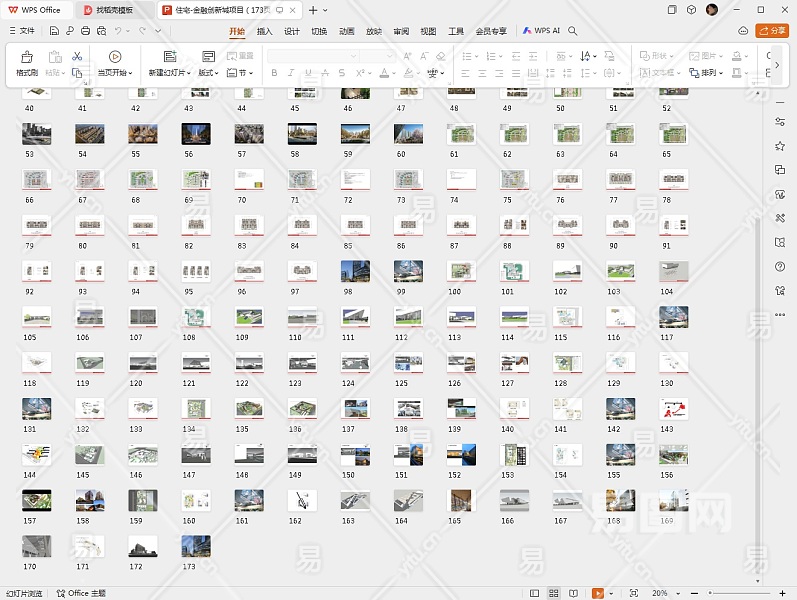Select slide thumbnail number 98

pos(355,271)
